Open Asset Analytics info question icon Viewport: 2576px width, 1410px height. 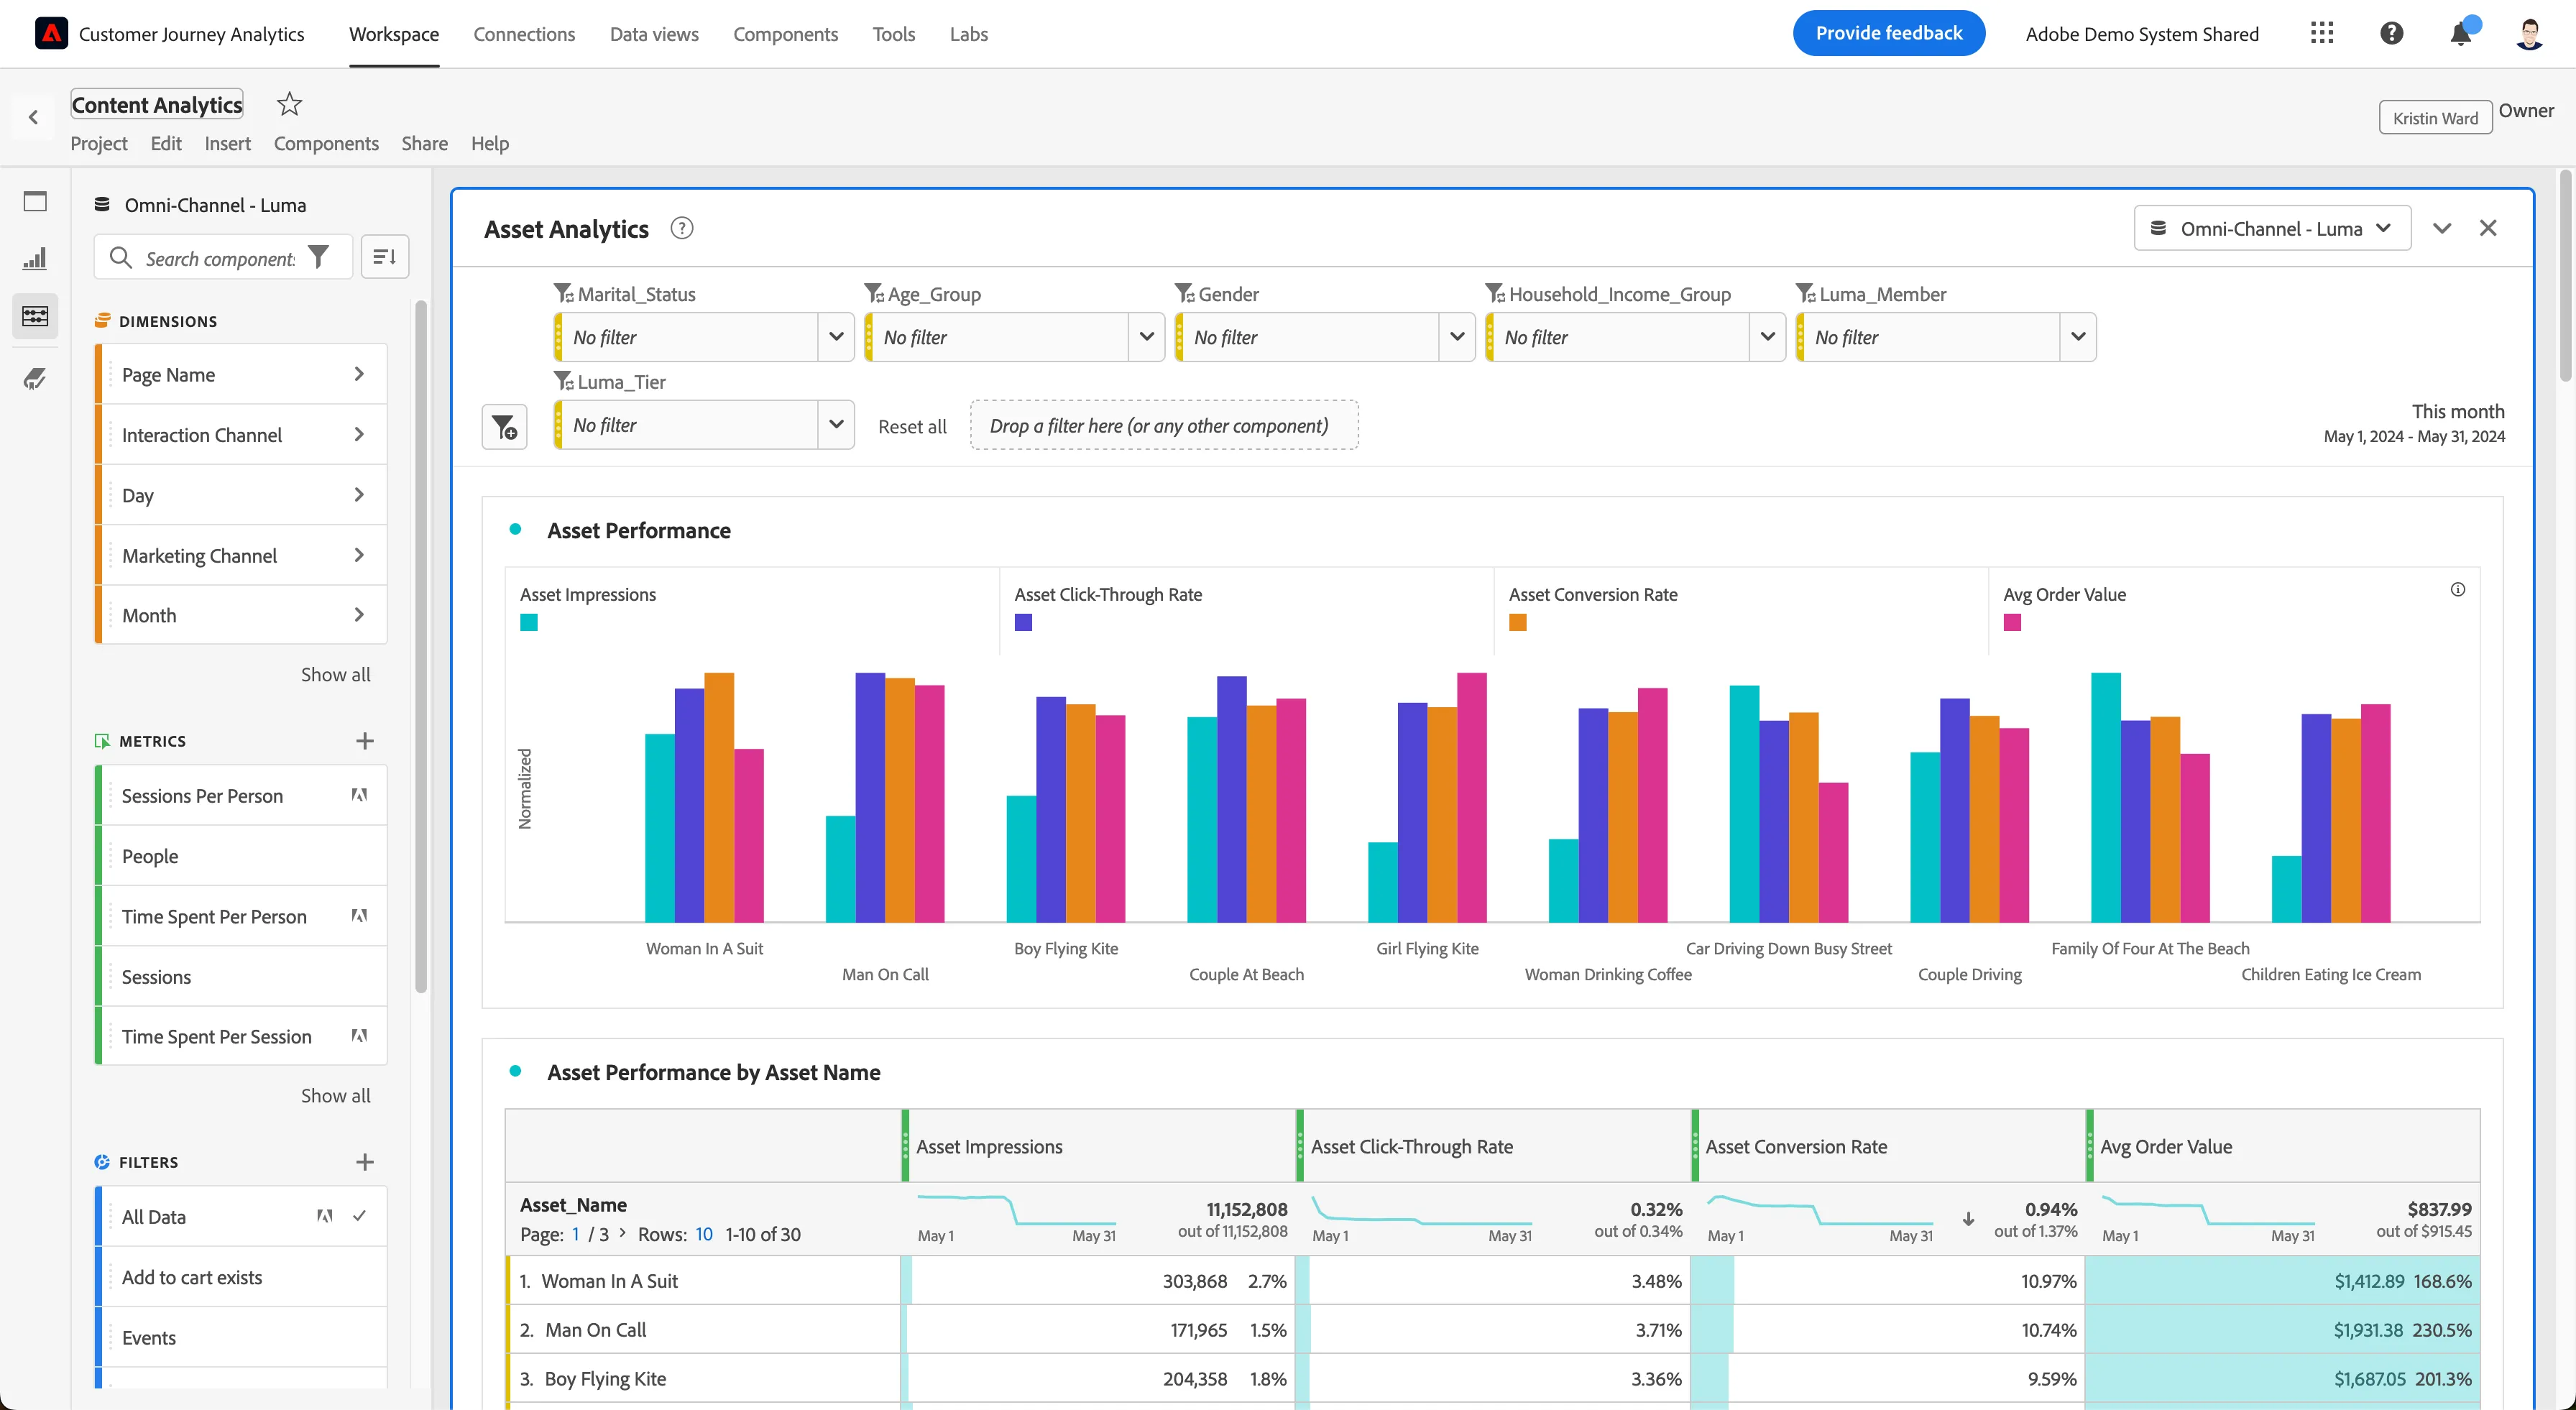pos(682,229)
